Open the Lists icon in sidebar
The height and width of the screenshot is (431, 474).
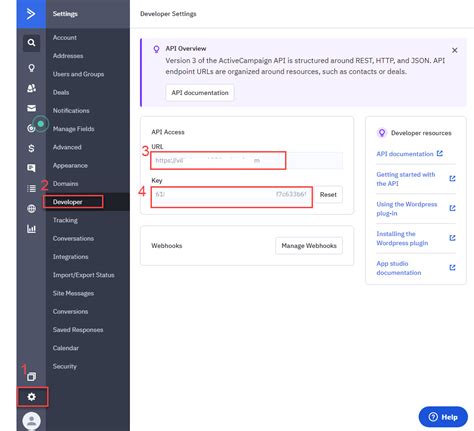pos(31,189)
